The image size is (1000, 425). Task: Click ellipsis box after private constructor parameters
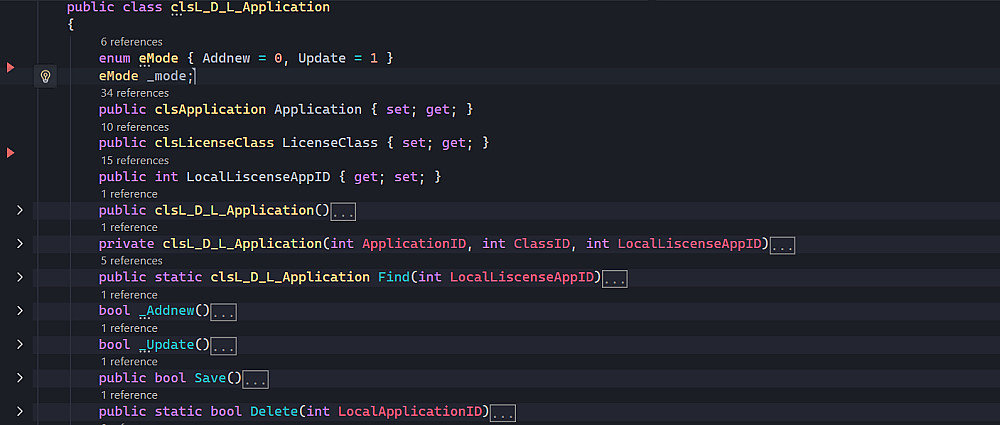(x=783, y=246)
